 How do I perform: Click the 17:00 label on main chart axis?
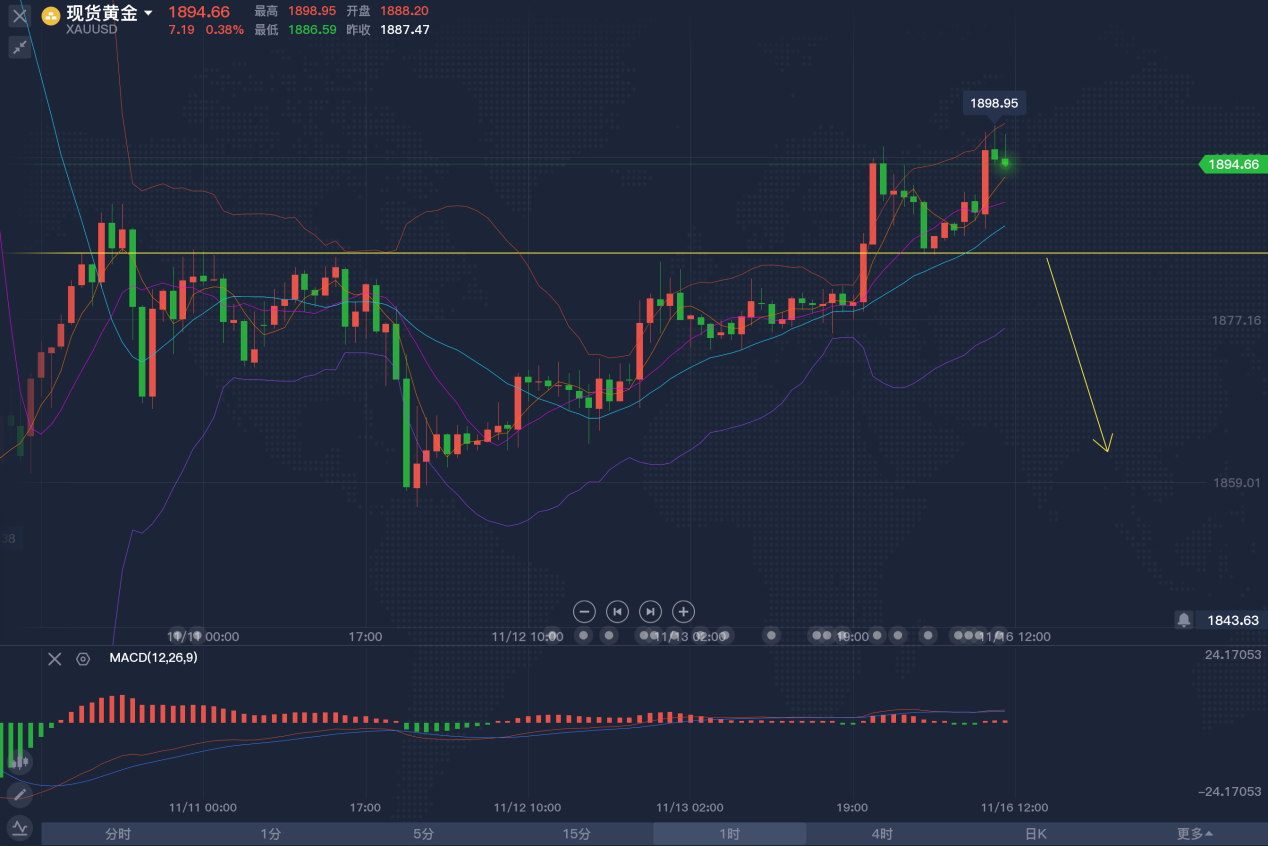tap(365, 636)
